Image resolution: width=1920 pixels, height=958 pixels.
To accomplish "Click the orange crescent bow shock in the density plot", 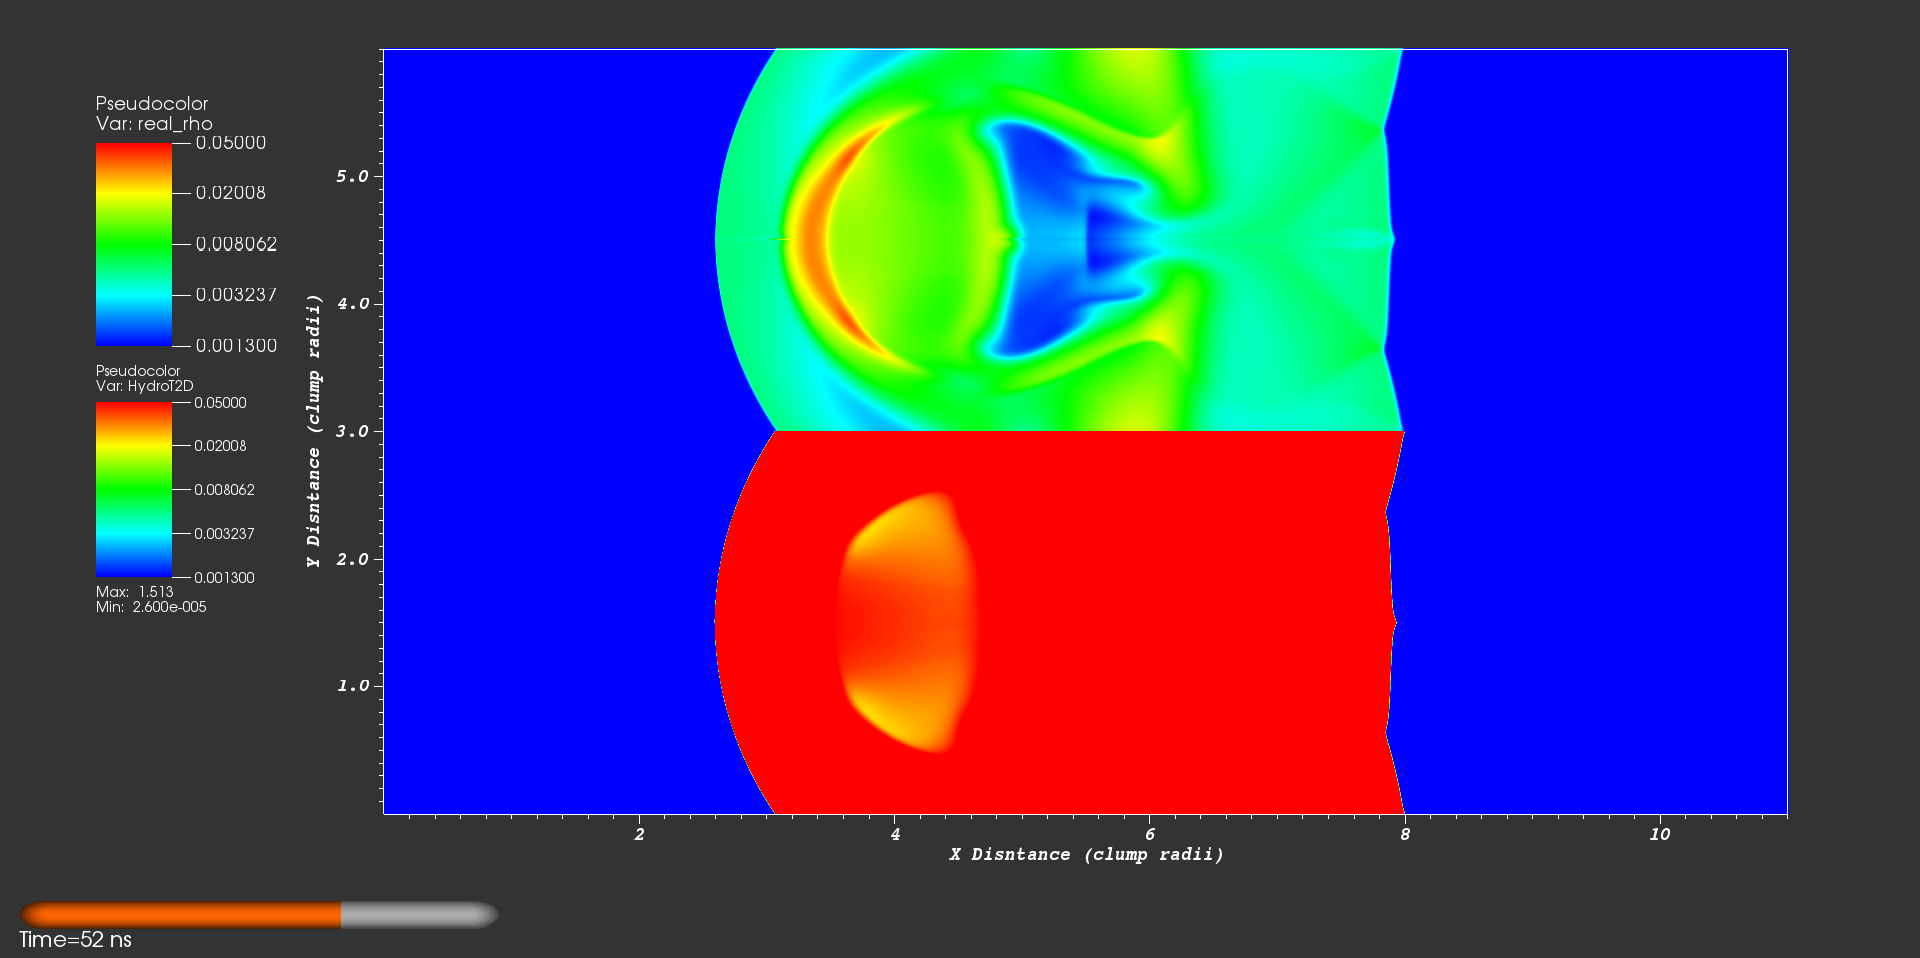I will click(x=815, y=240).
